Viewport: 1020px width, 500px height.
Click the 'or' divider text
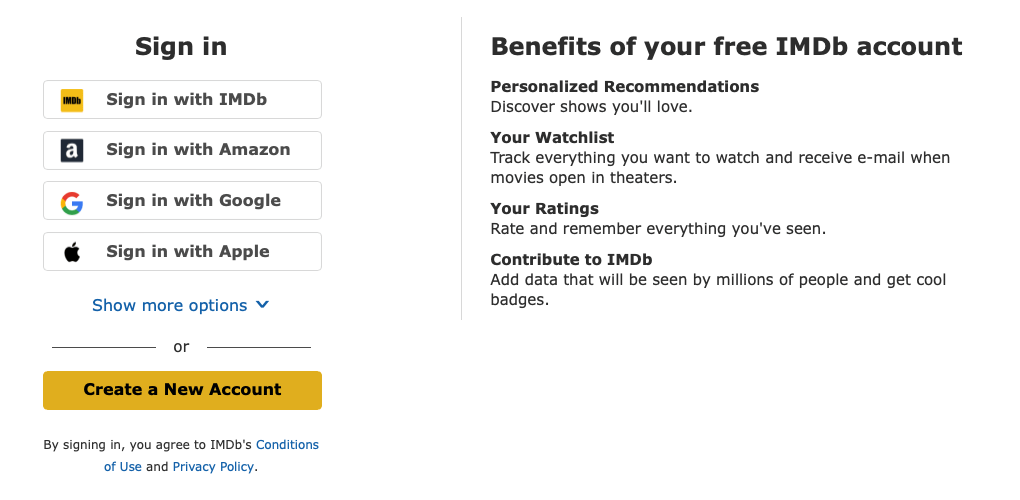pos(181,347)
